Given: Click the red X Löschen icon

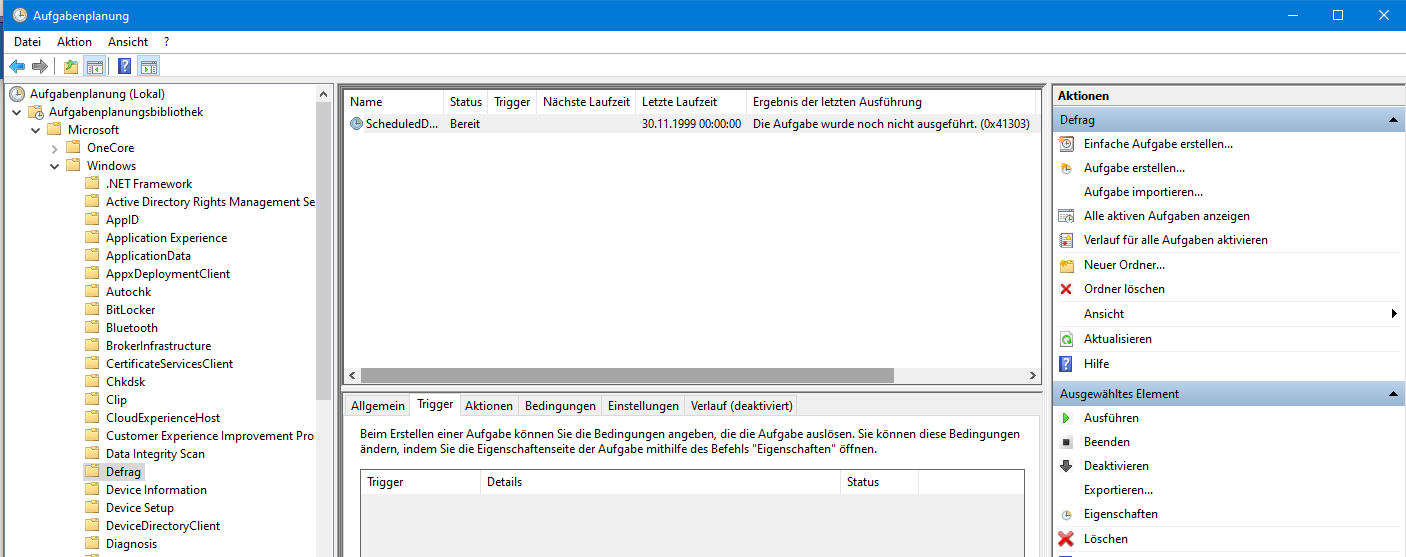Looking at the screenshot, I should click(x=1066, y=539).
